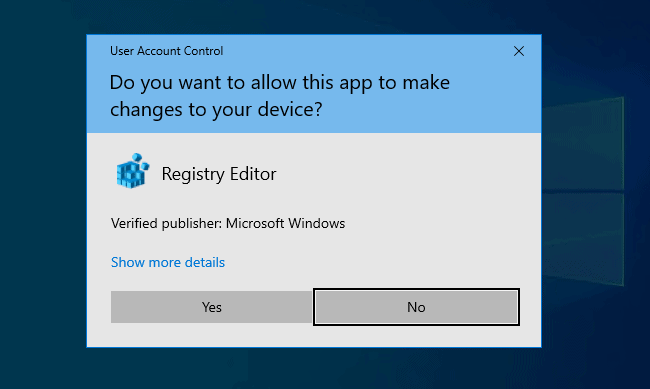Click the Registry Editor cube icon
650x389 pixels.
tap(132, 171)
